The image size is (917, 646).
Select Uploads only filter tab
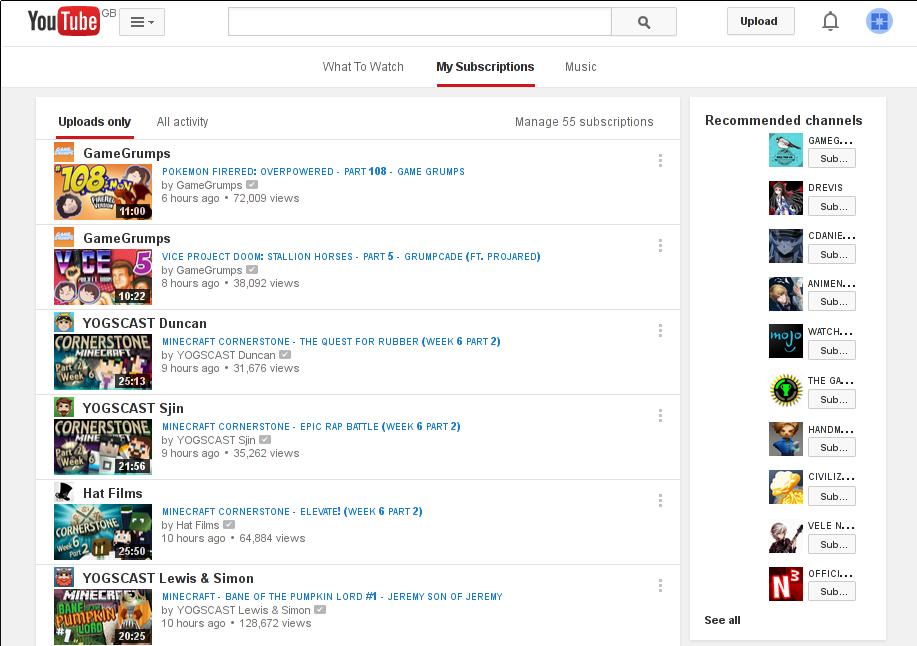pyautogui.click(x=95, y=122)
